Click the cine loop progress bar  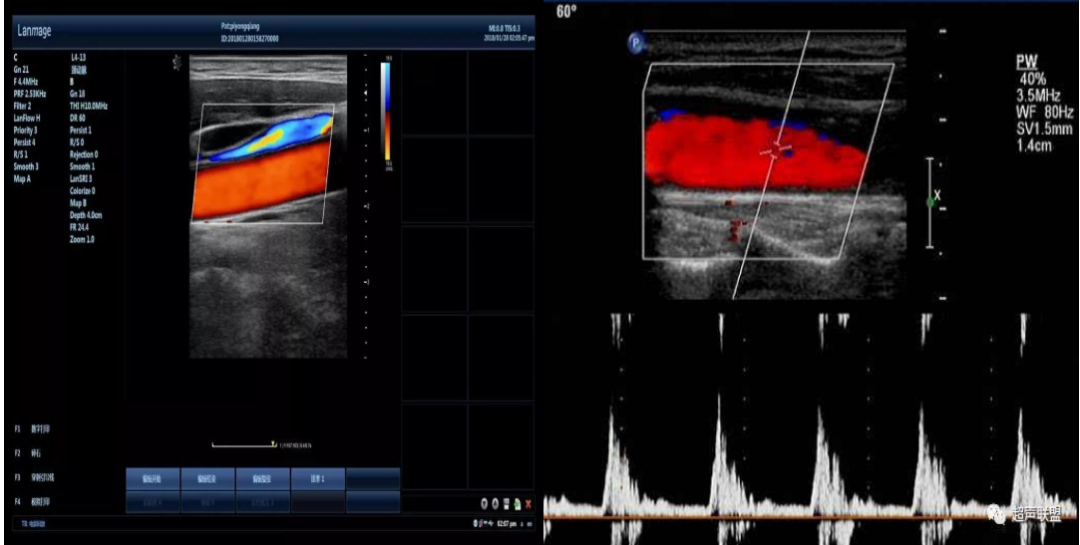point(244,445)
